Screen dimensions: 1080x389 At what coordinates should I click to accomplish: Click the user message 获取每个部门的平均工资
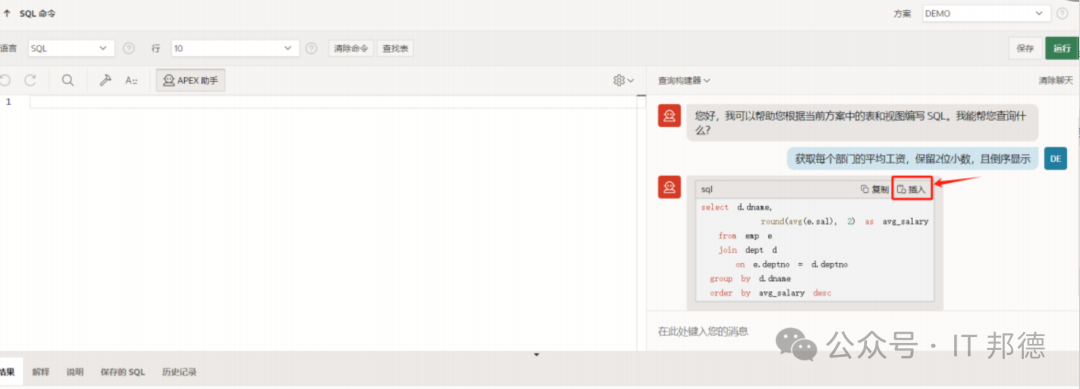point(913,159)
